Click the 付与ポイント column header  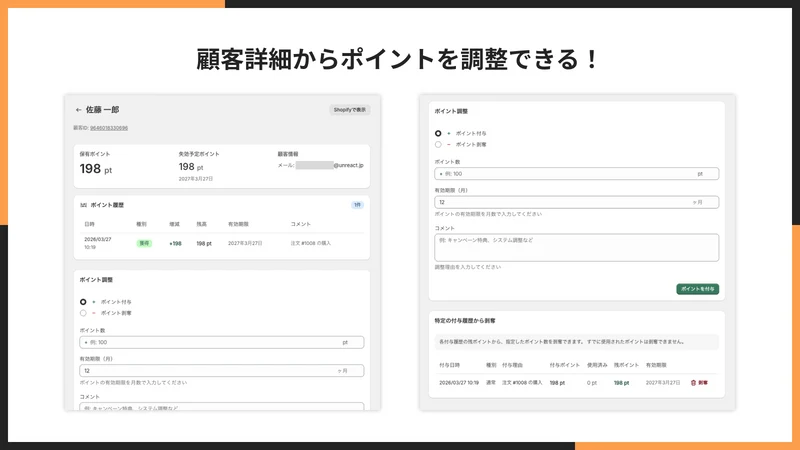tap(564, 365)
